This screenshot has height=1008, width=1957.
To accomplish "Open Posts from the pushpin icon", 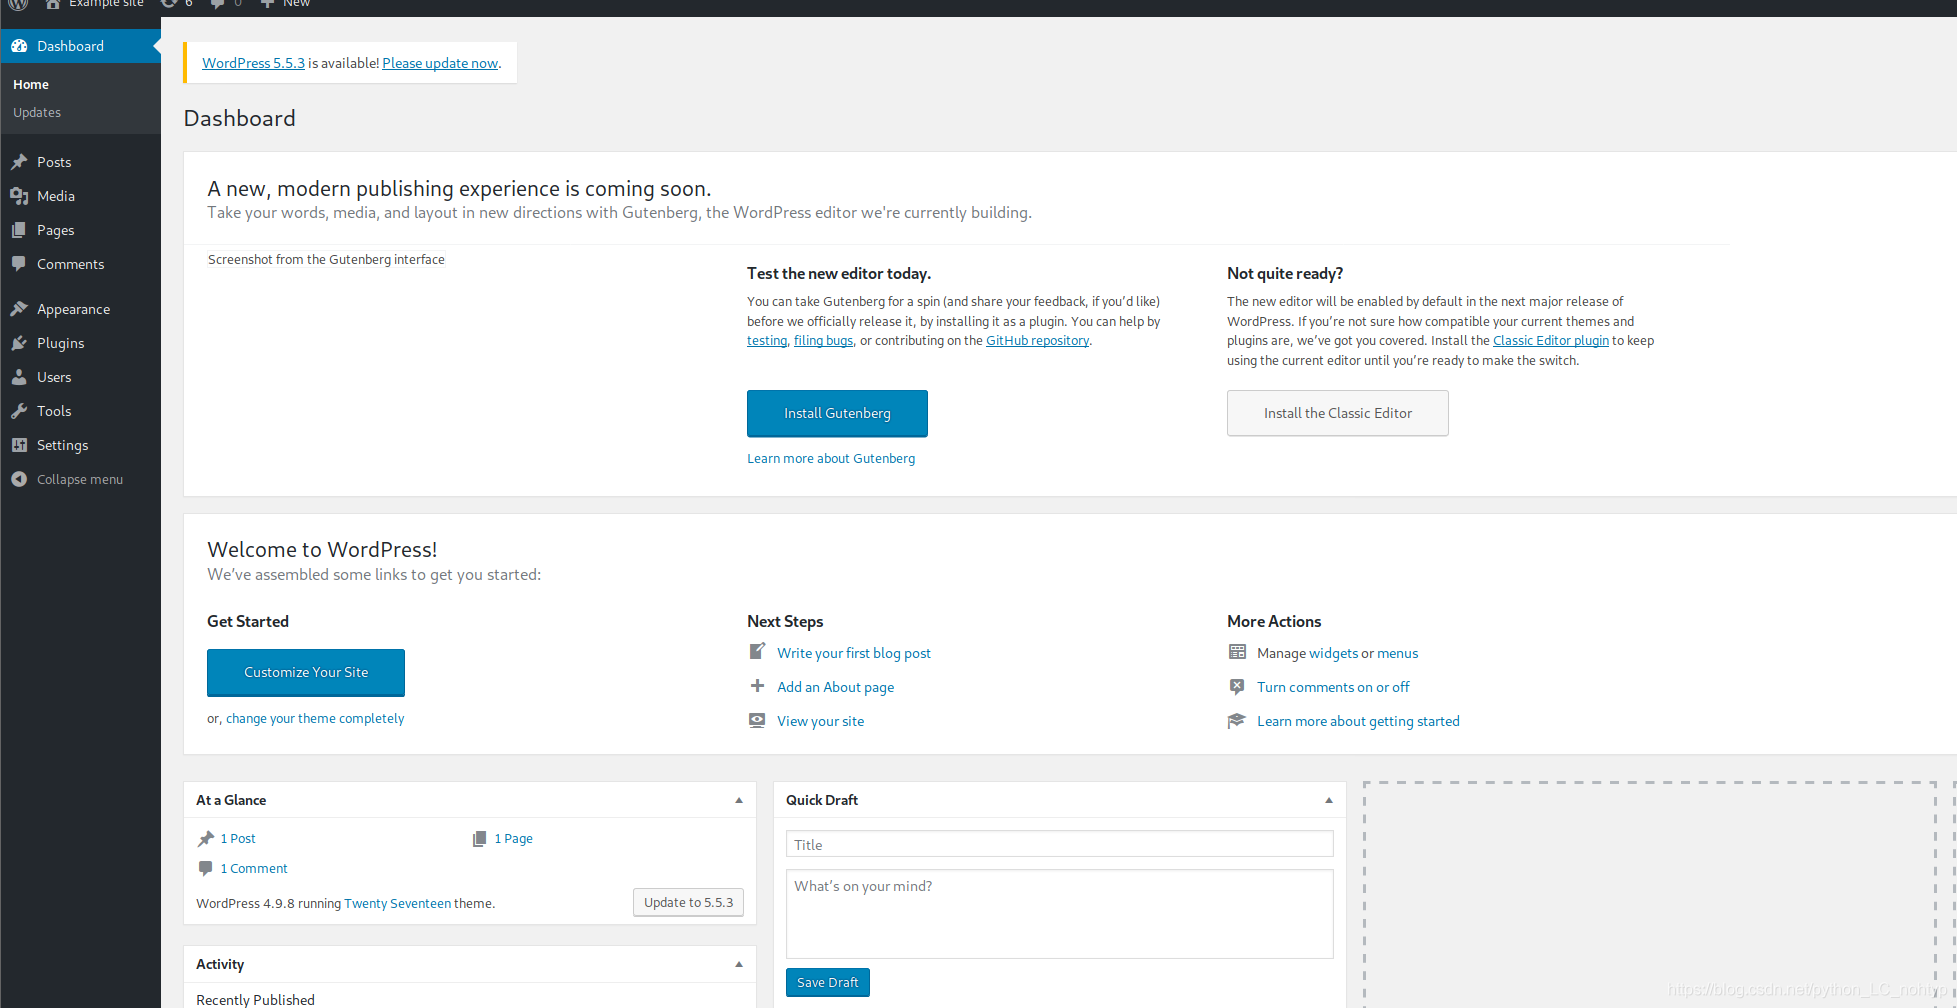I will pos(19,162).
